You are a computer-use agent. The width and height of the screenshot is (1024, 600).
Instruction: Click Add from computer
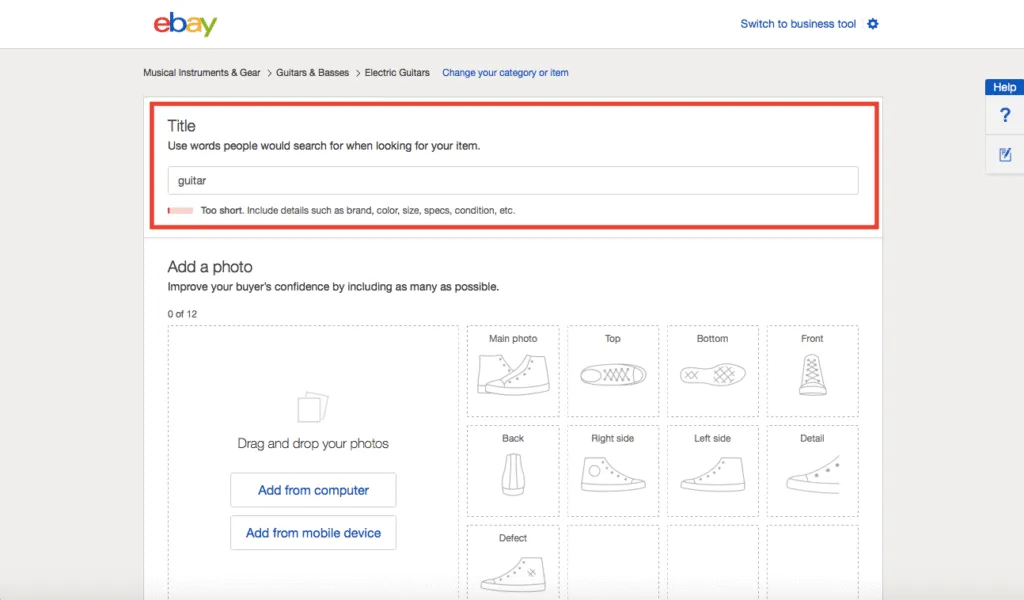click(312, 490)
